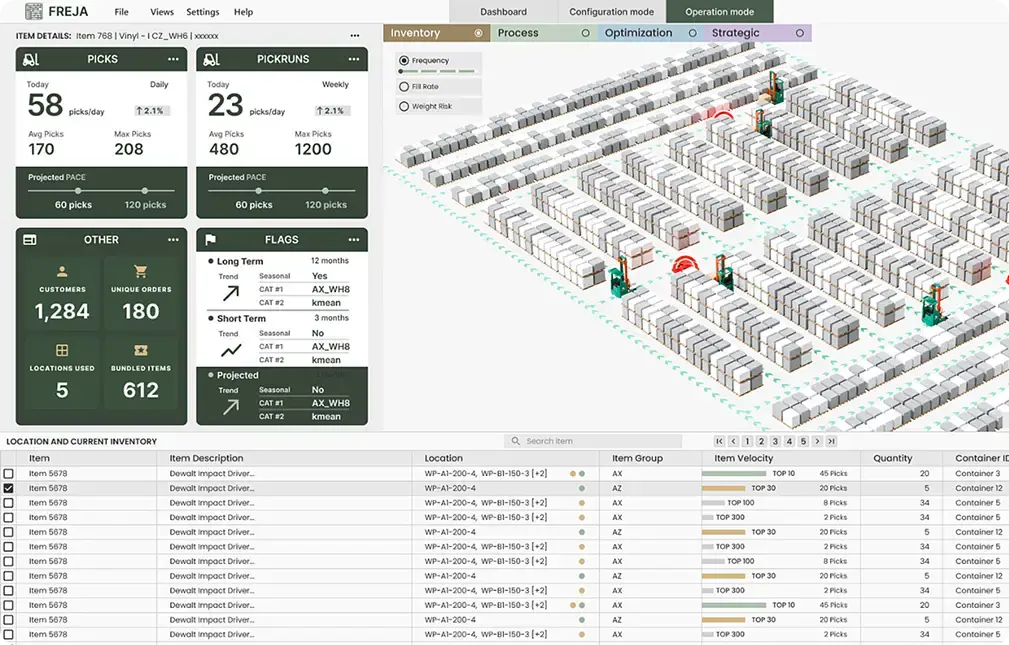Open the Settings menu
The height and width of the screenshot is (645, 1009).
[203, 12]
